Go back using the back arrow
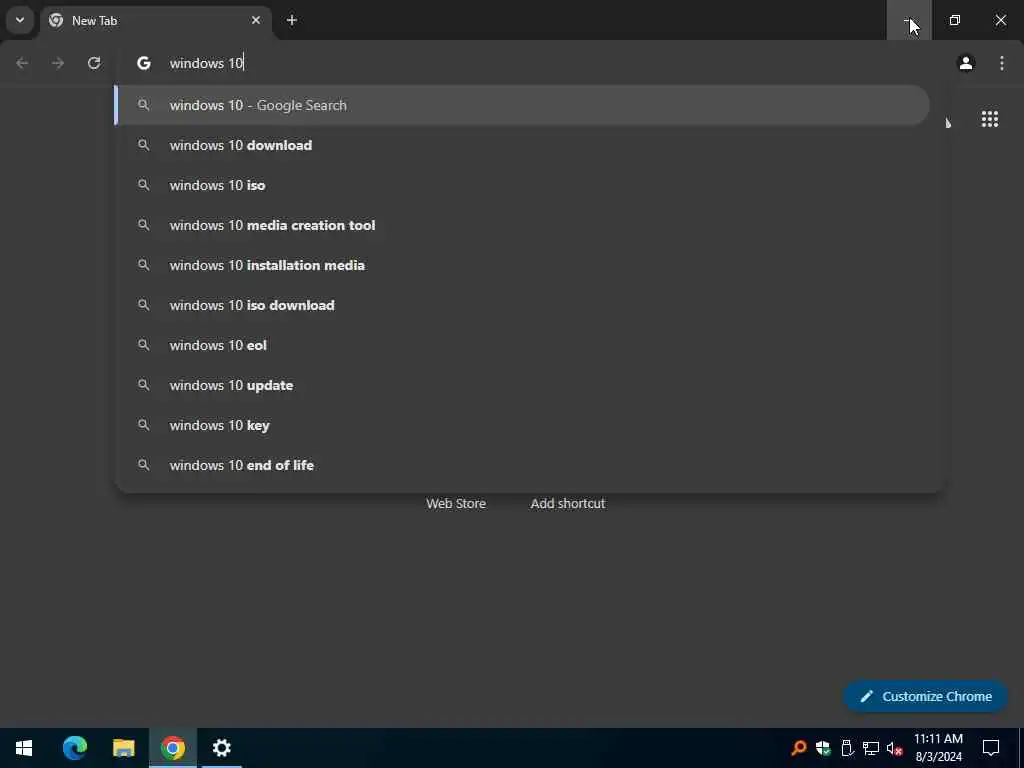 pos(22,63)
